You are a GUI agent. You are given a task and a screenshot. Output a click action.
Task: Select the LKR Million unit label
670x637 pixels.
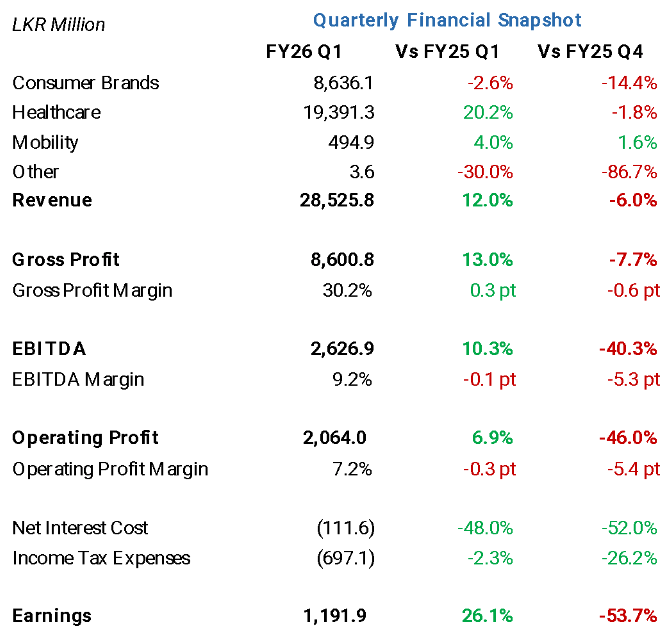(x=59, y=24)
